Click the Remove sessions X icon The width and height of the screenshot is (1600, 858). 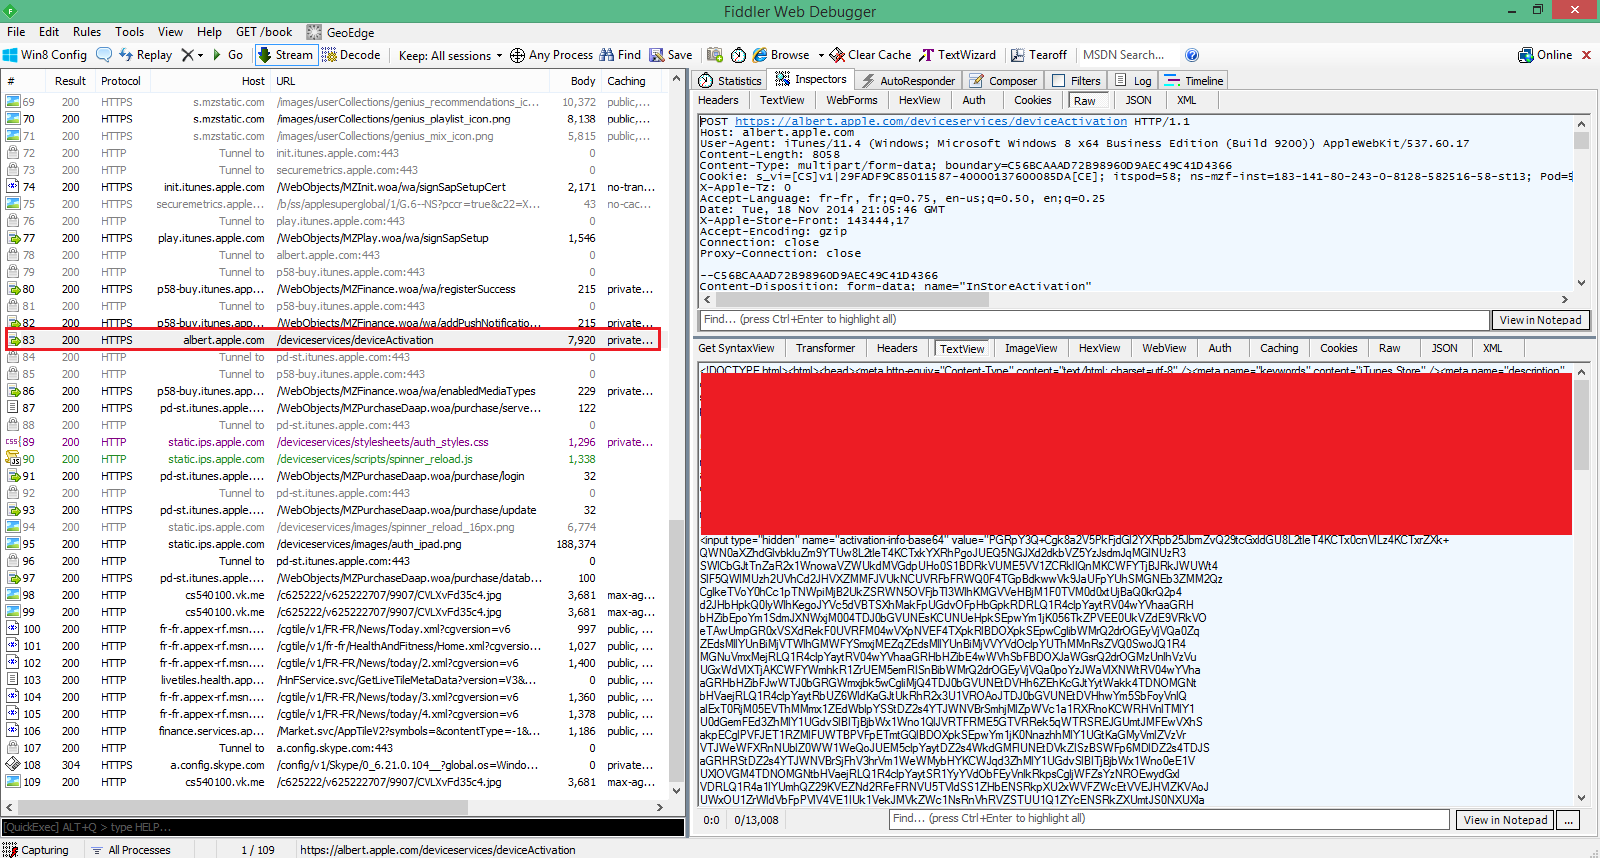187,55
